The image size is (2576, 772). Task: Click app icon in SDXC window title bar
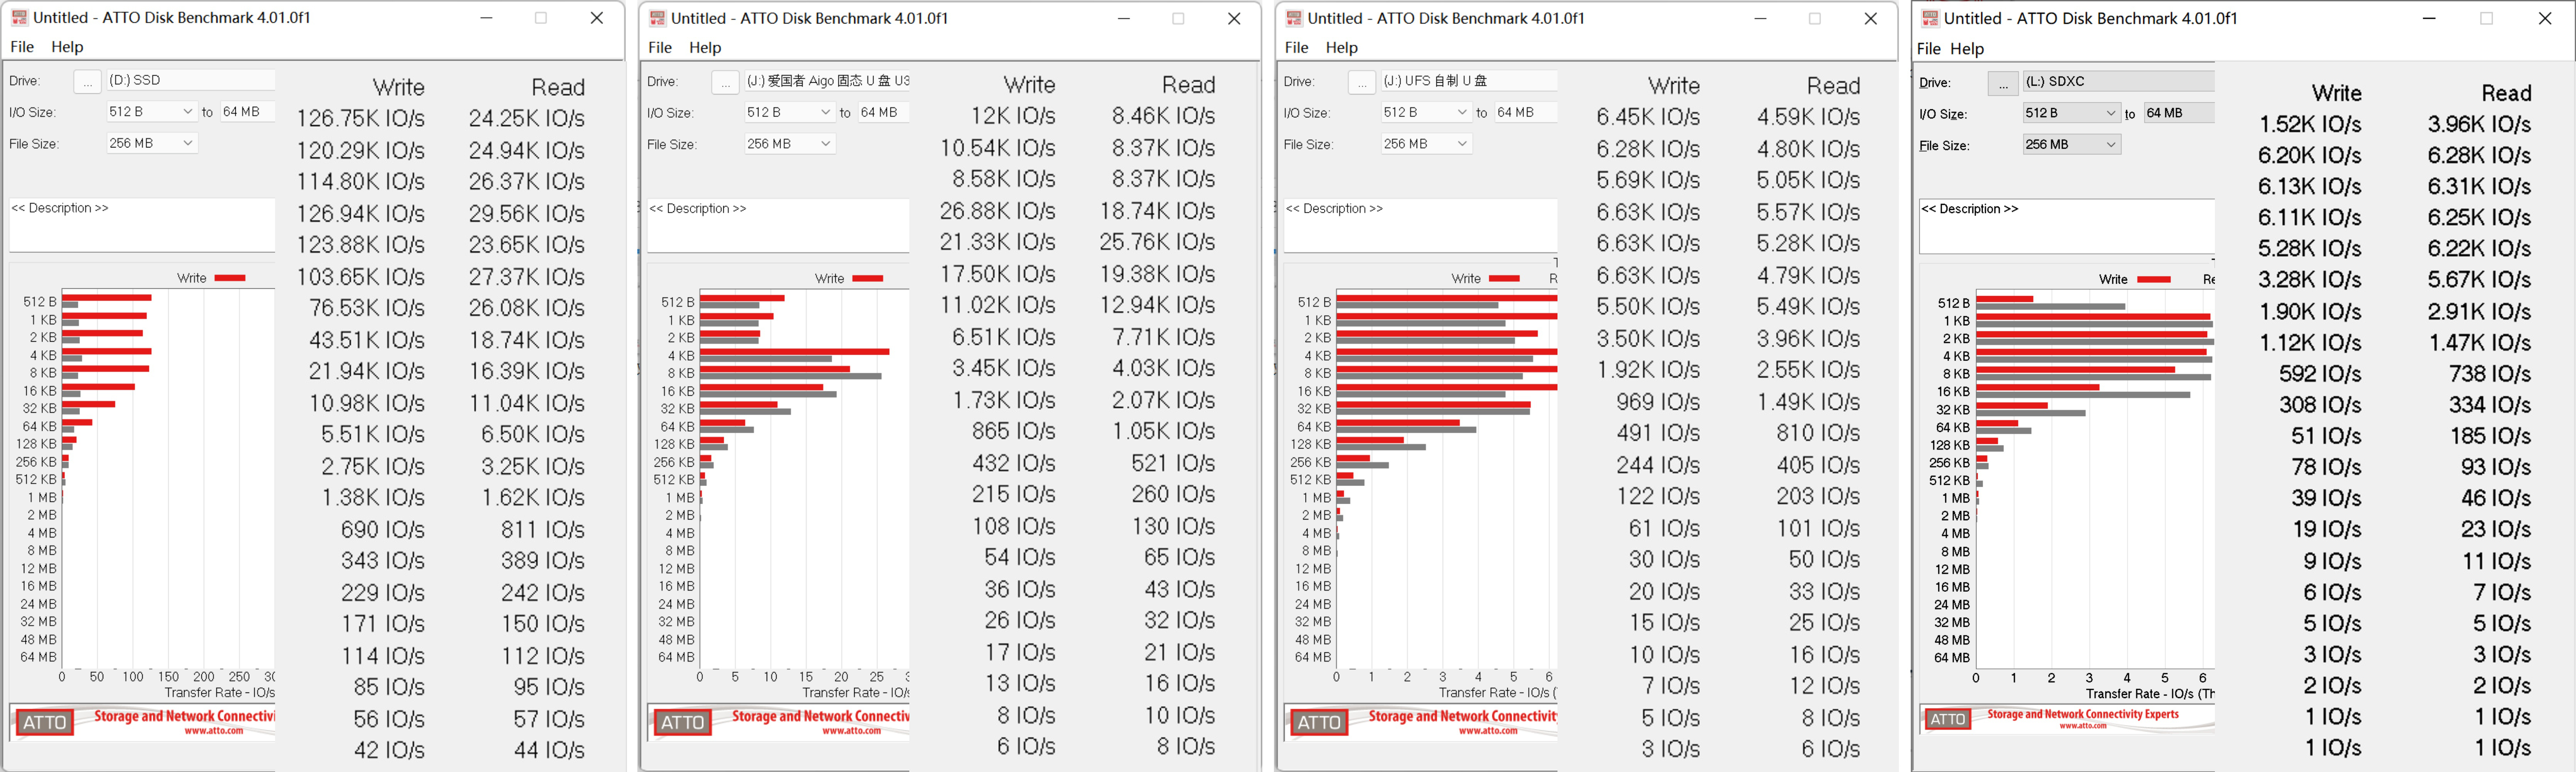pos(1930,18)
